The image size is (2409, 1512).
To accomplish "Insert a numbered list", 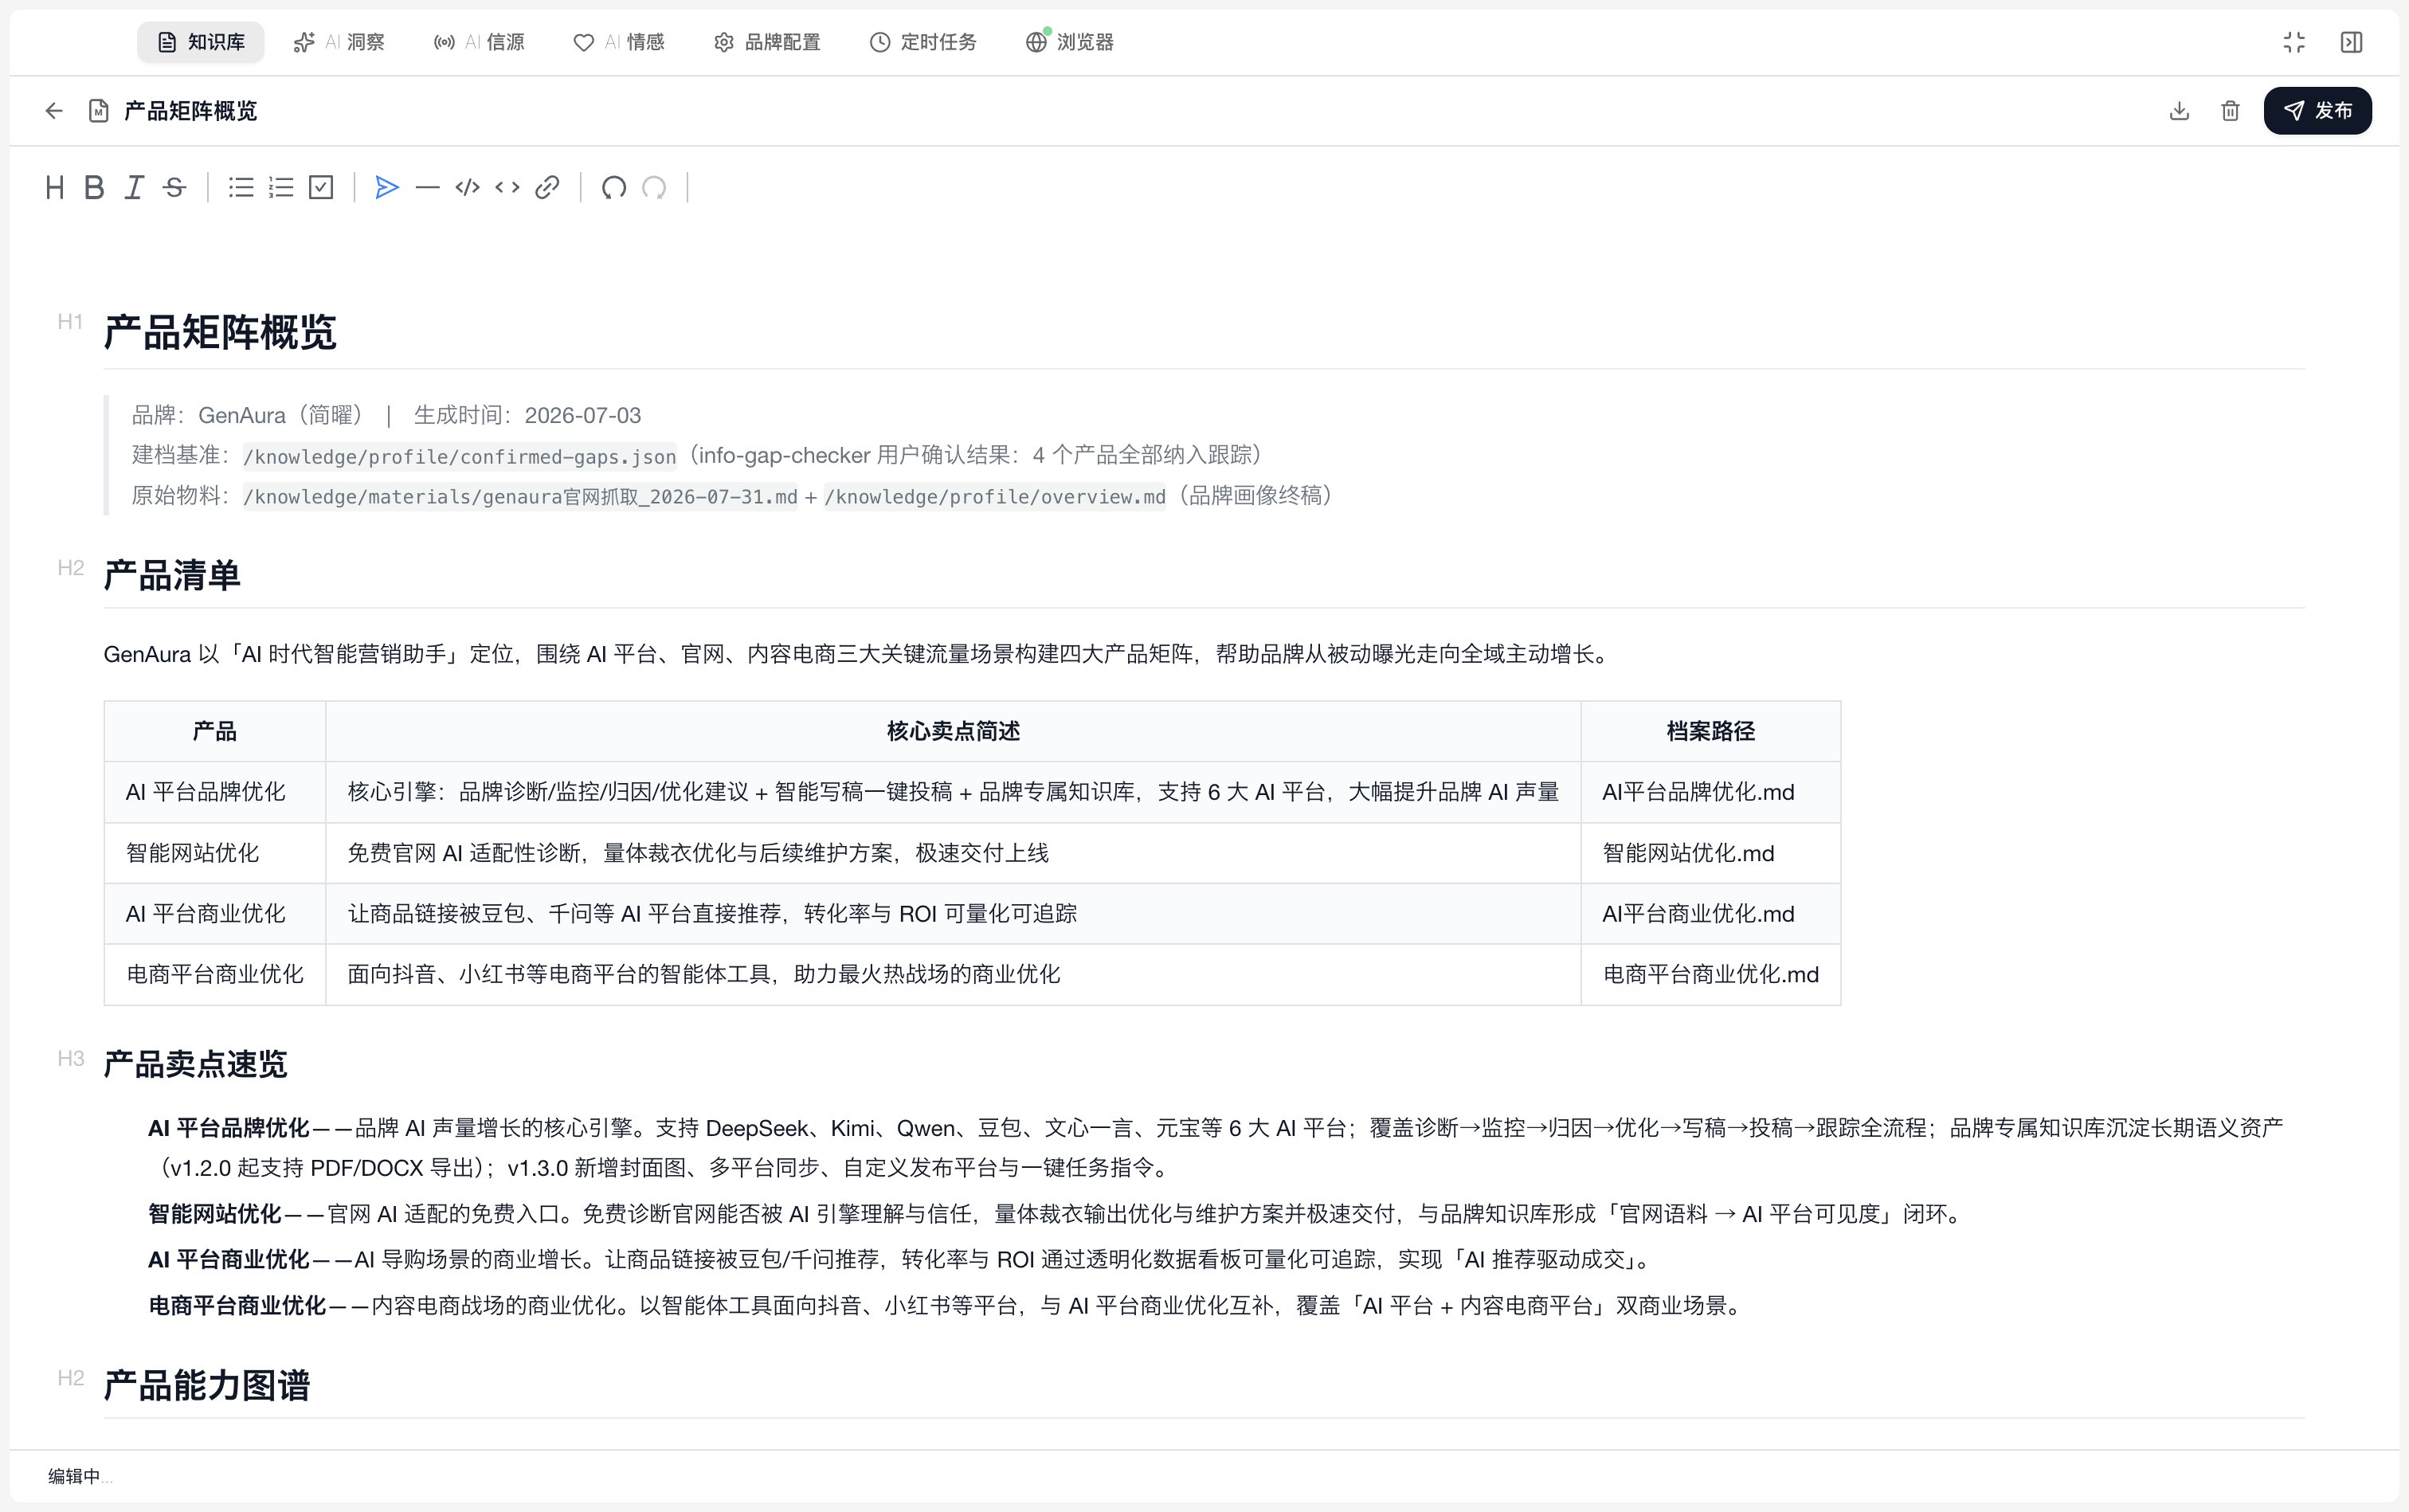I will pyautogui.click(x=281, y=187).
